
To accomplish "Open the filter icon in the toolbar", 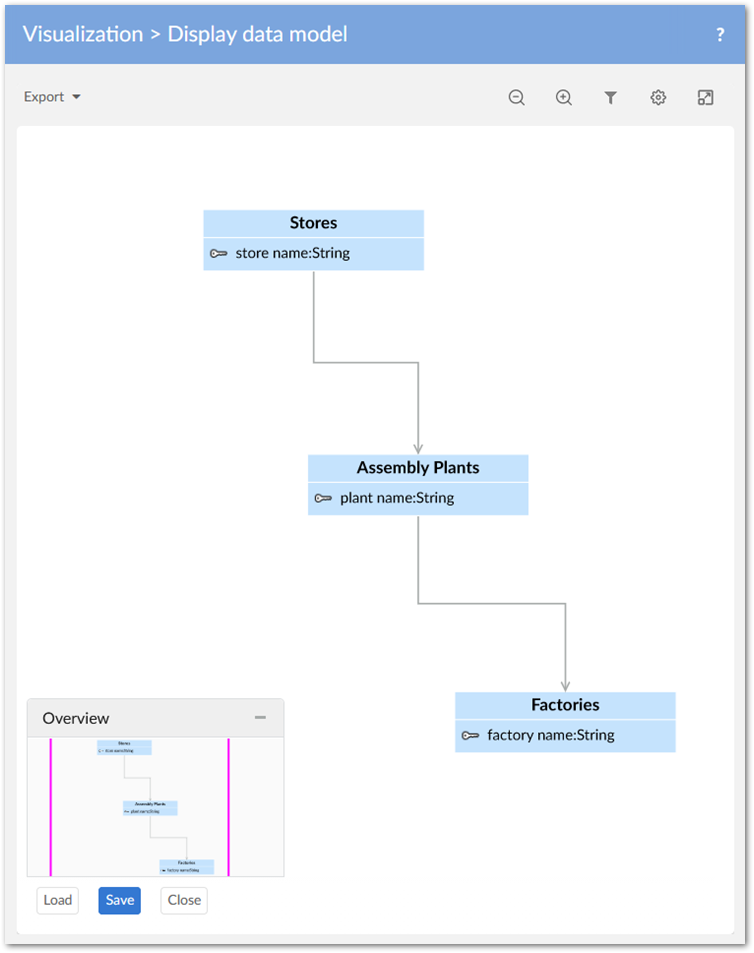I will click(x=610, y=97).
